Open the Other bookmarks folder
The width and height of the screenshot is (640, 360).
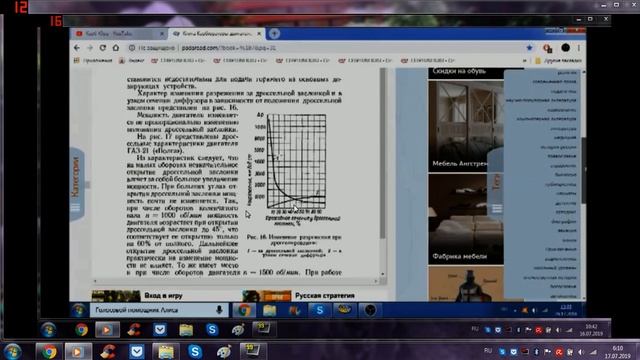coord(558,60)
